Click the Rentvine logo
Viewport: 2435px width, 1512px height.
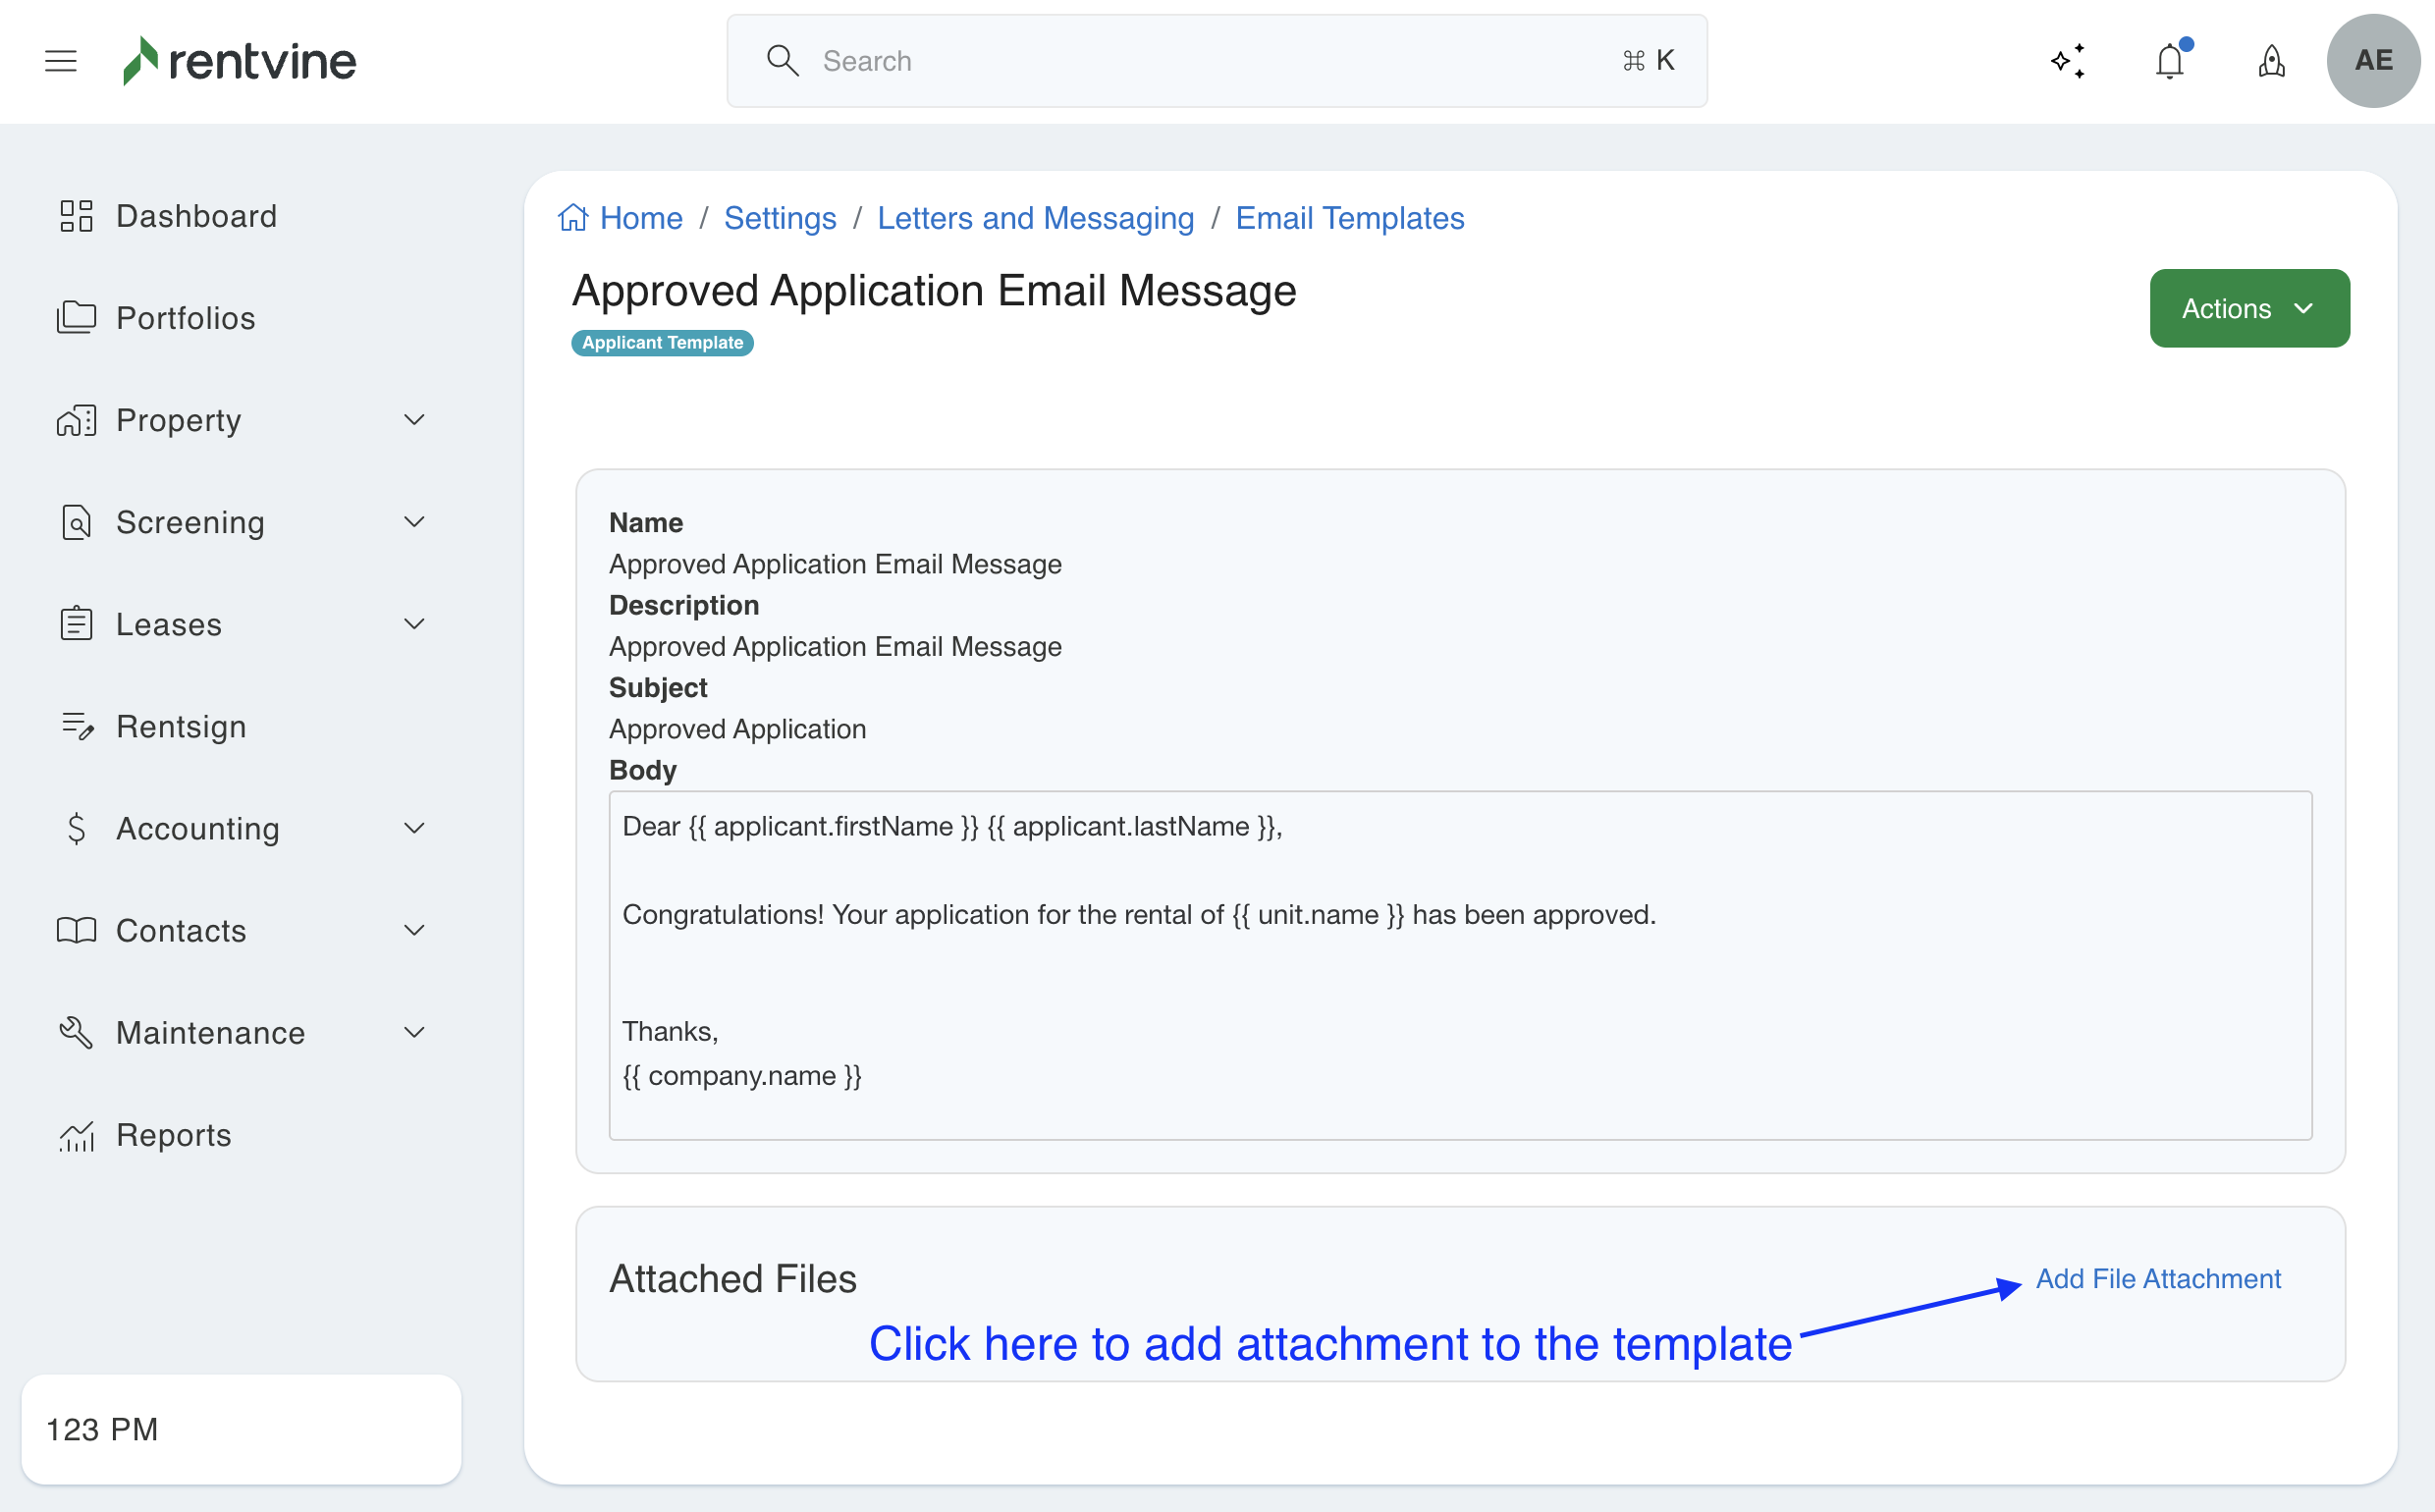pyautogui.click(x=240, y=61)
